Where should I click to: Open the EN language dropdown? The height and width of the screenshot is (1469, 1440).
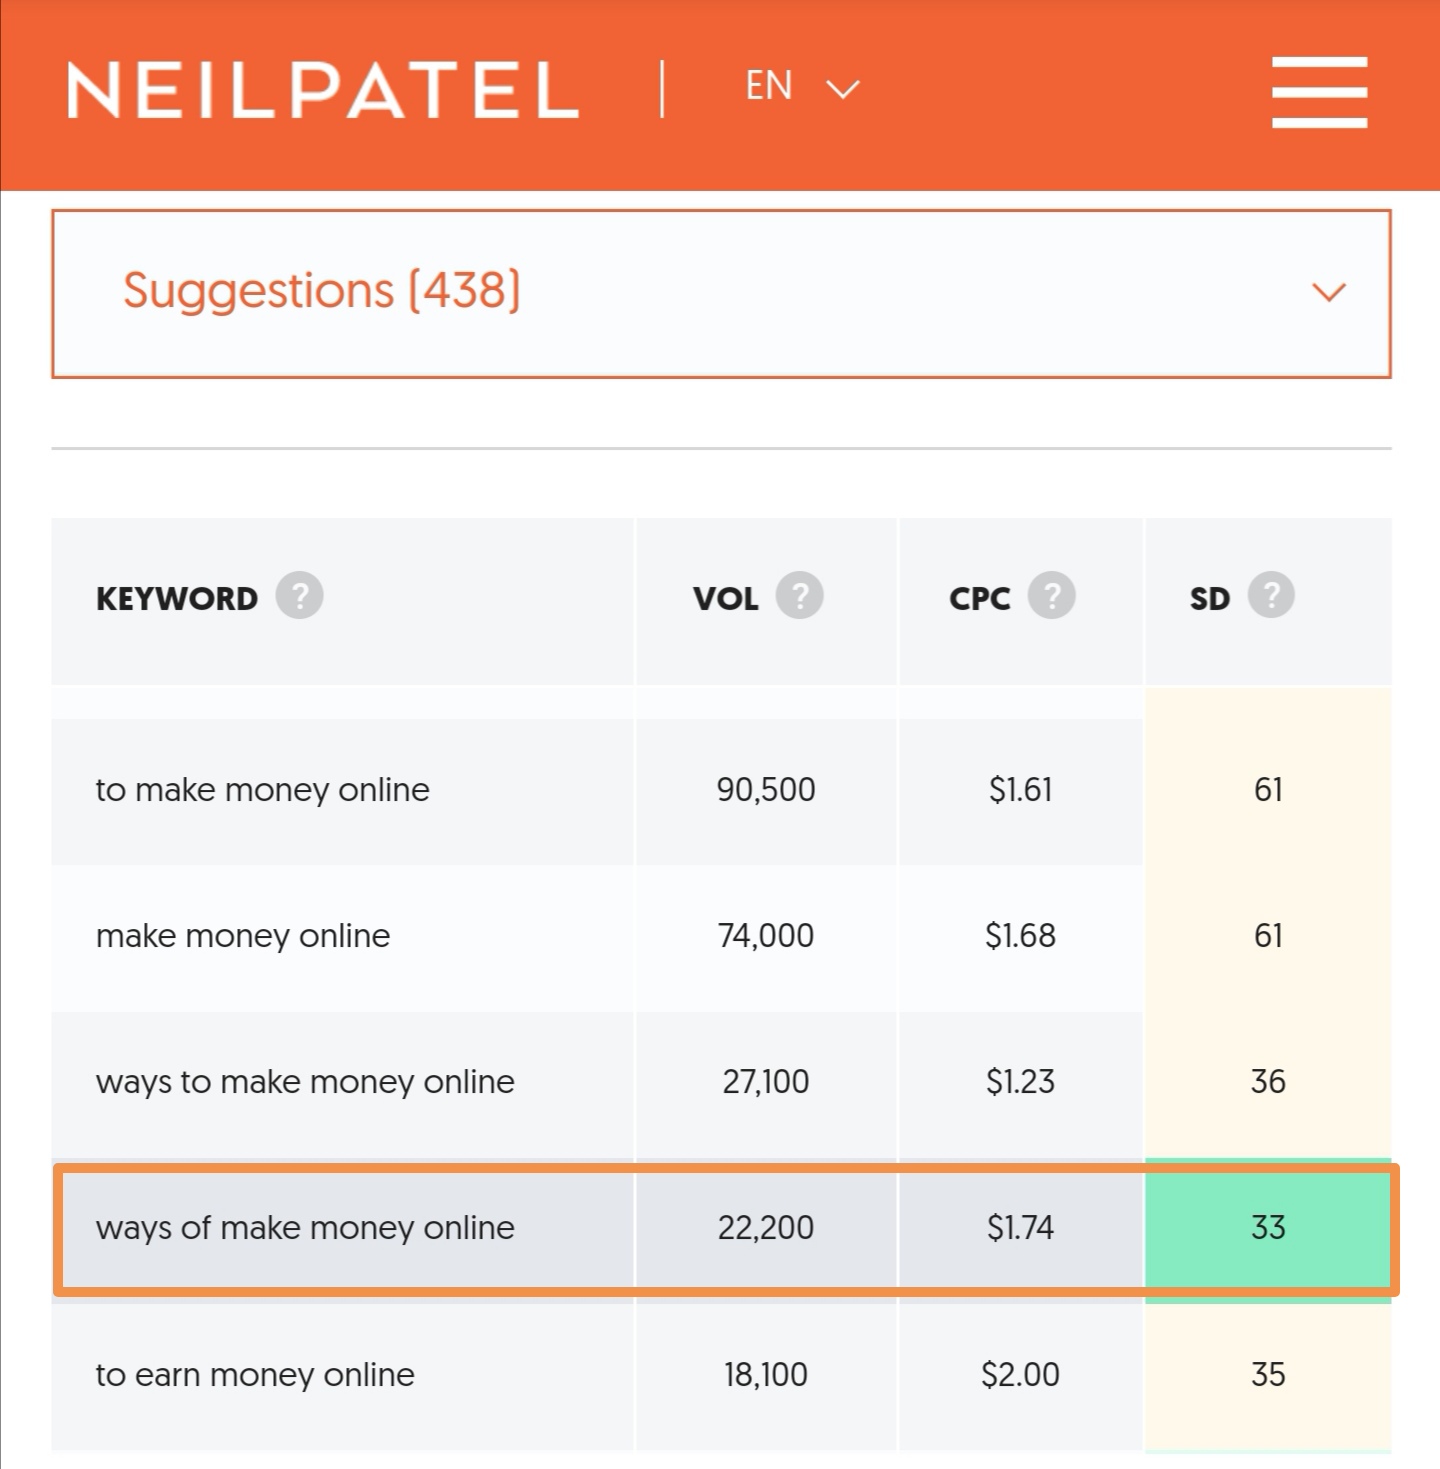[x=802, y=87]
